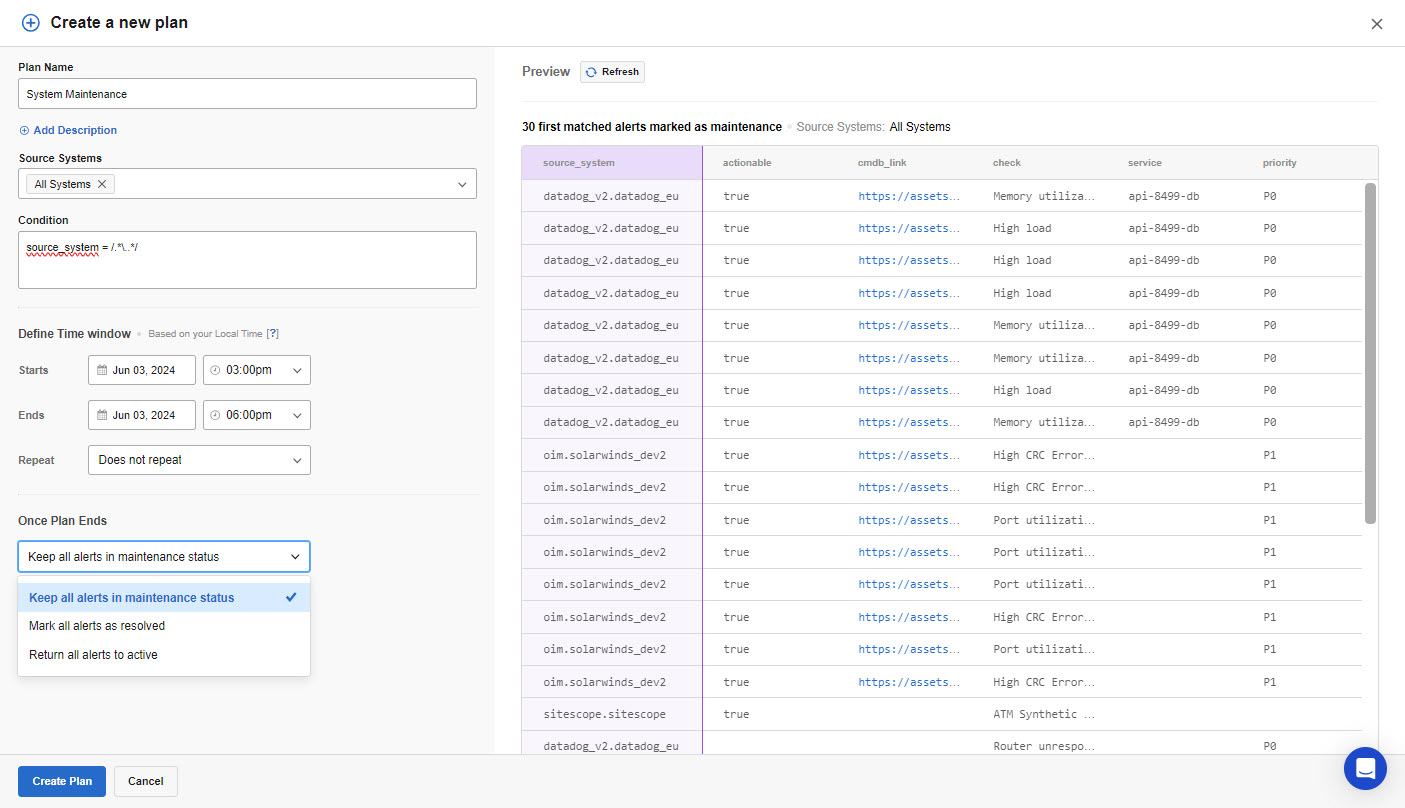Select Keep all alerts in maintenance status option
The width and height of the screenshot is (1405, 808).
[x=132, y=598]
